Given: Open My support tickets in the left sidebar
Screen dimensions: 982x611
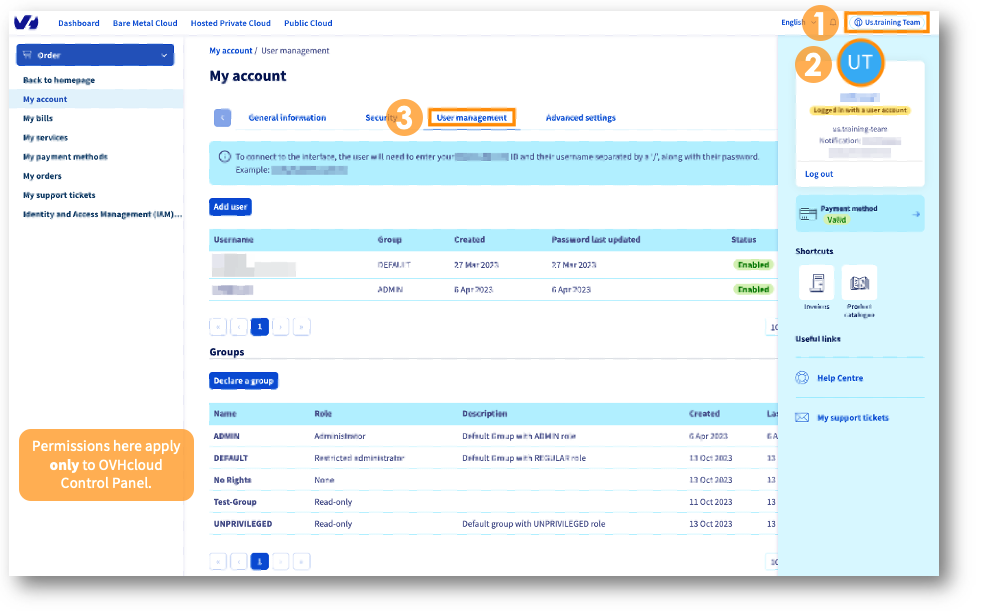Looking at the screenshot, I should coord(59,195).
